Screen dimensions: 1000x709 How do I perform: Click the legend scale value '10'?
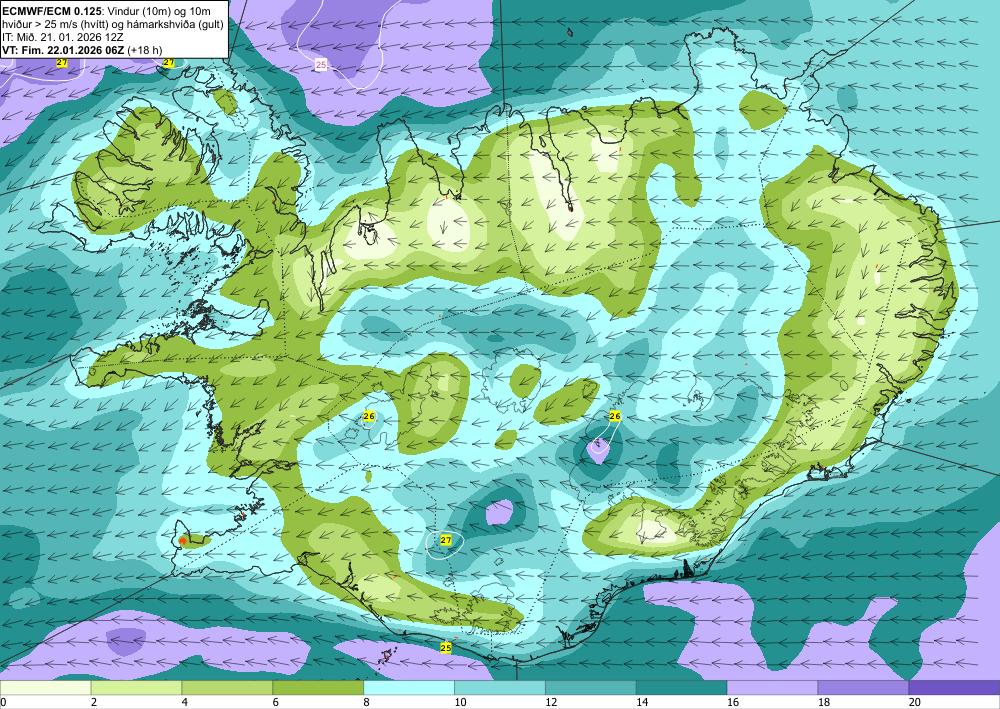click(460, 703)
